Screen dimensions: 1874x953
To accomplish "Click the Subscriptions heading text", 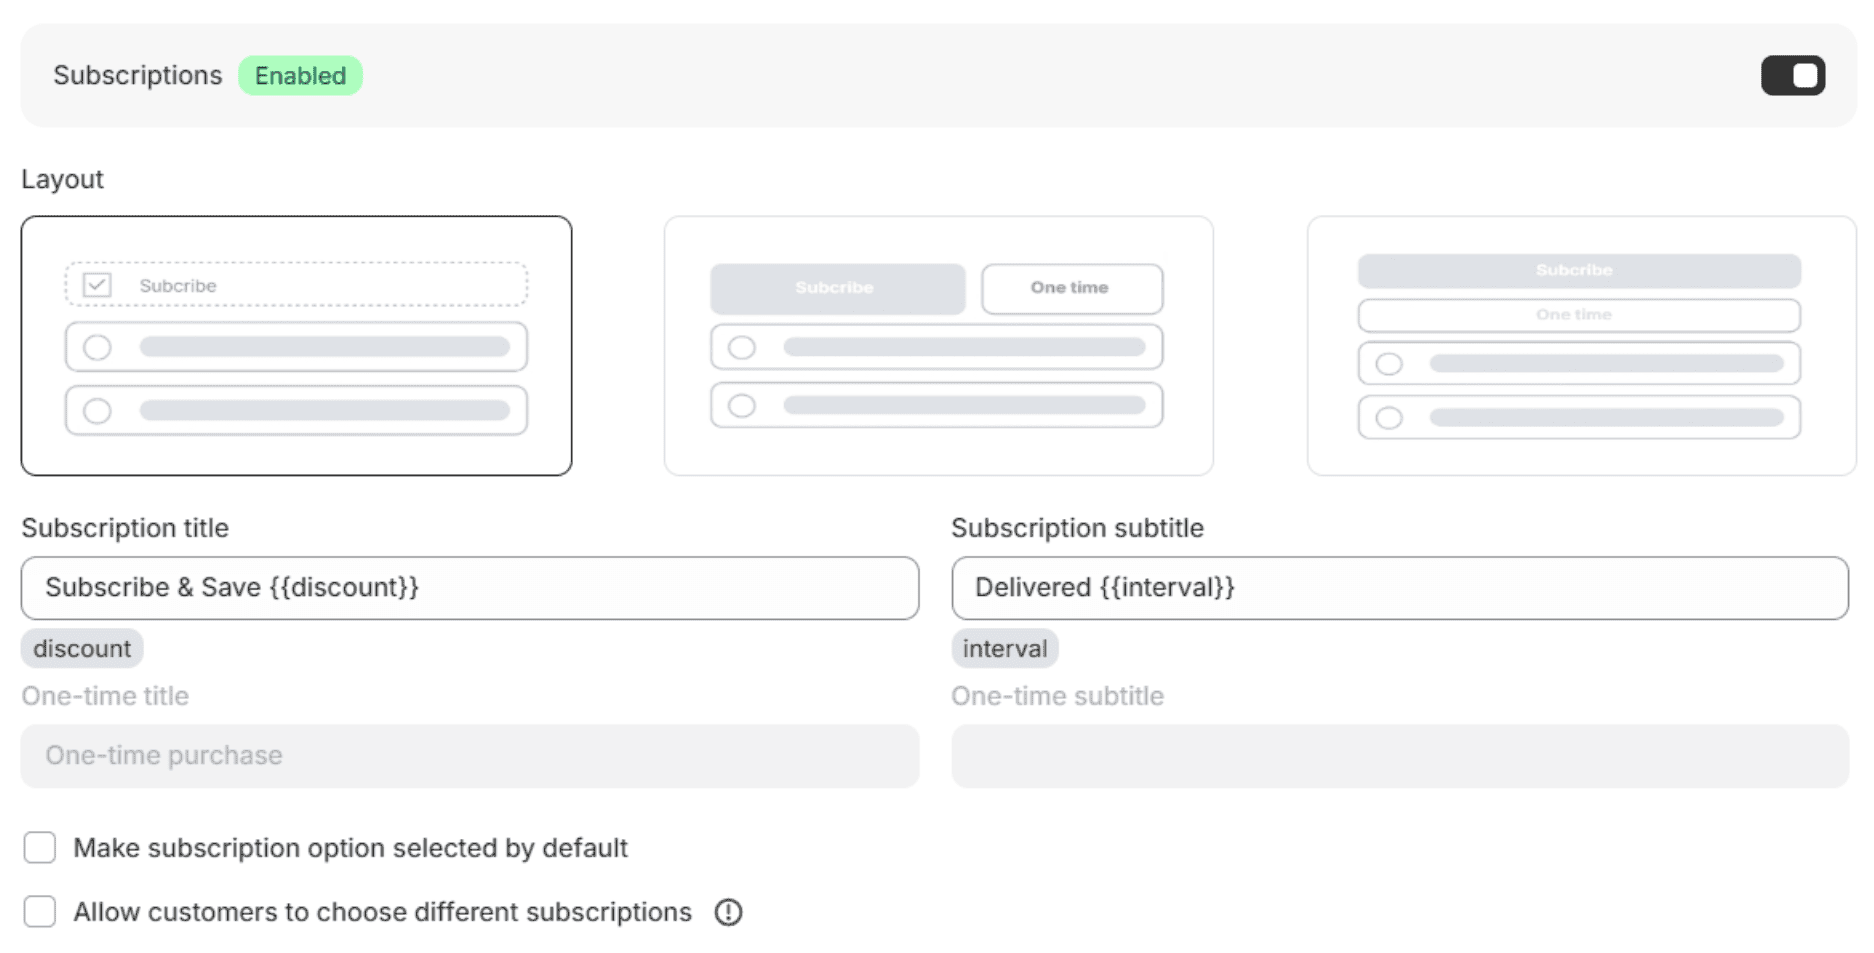I will (x=138, y=76).
